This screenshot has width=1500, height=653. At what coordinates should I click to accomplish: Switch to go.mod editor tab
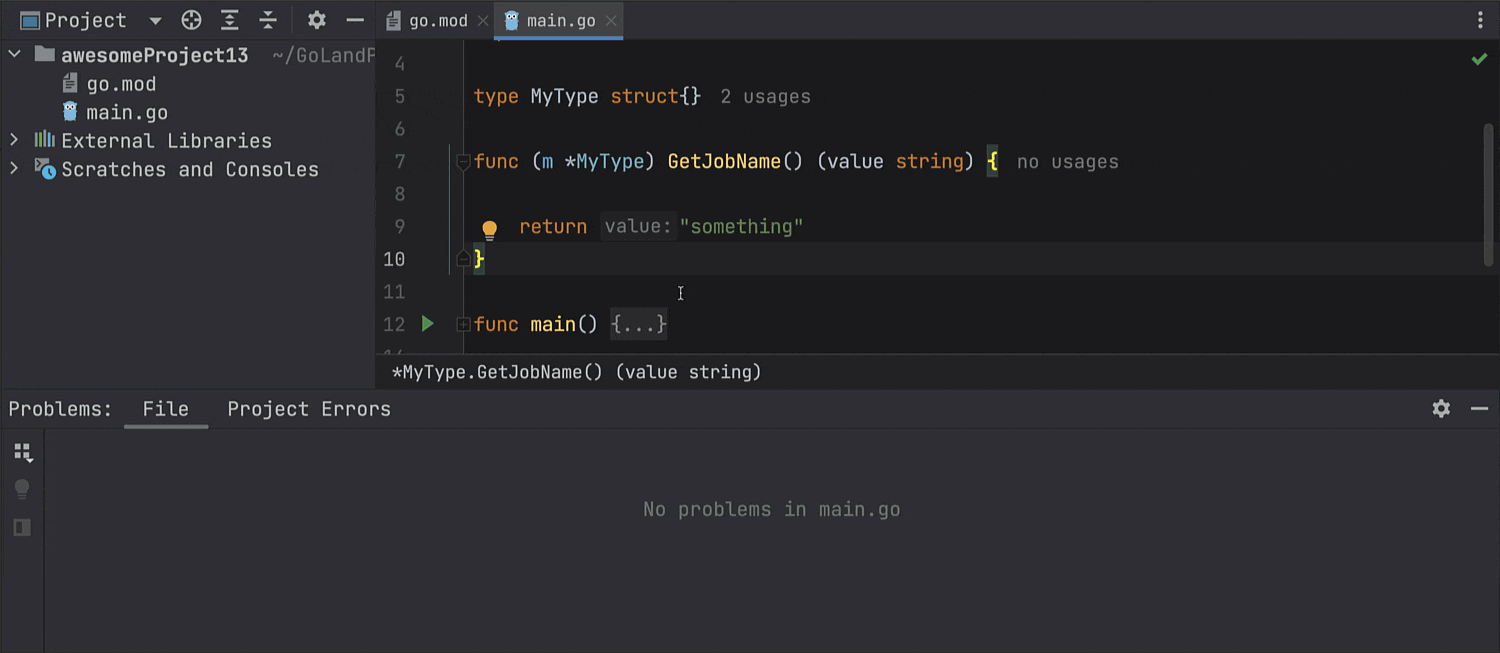click(437, 20)
